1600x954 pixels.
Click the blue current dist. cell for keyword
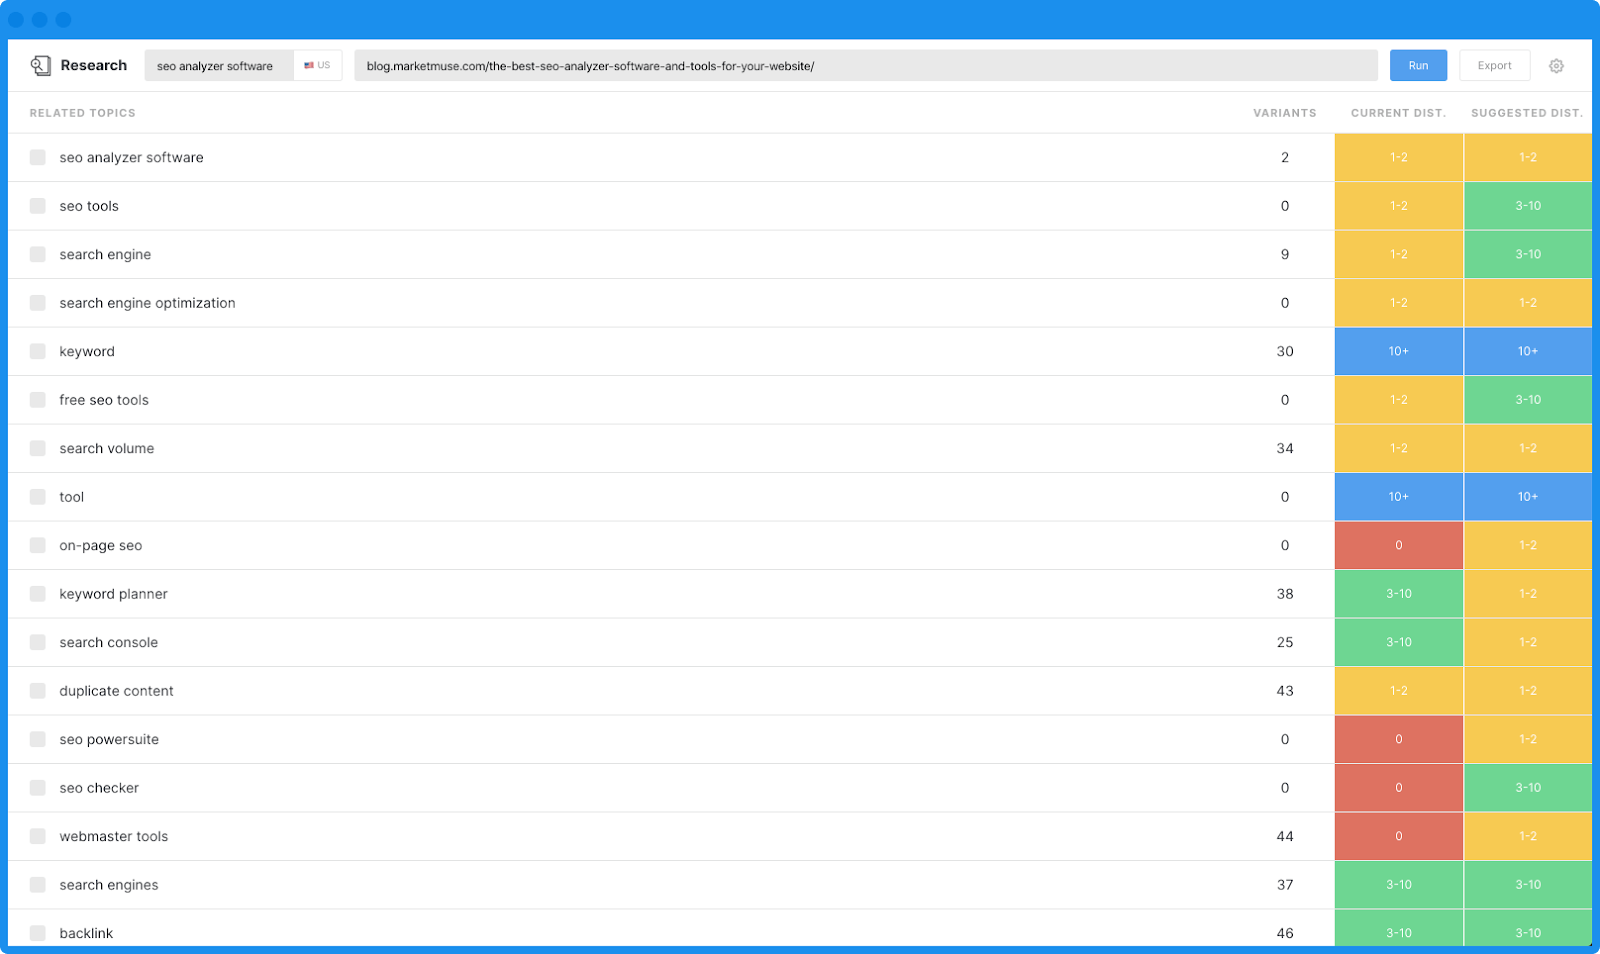point(1399,351)
